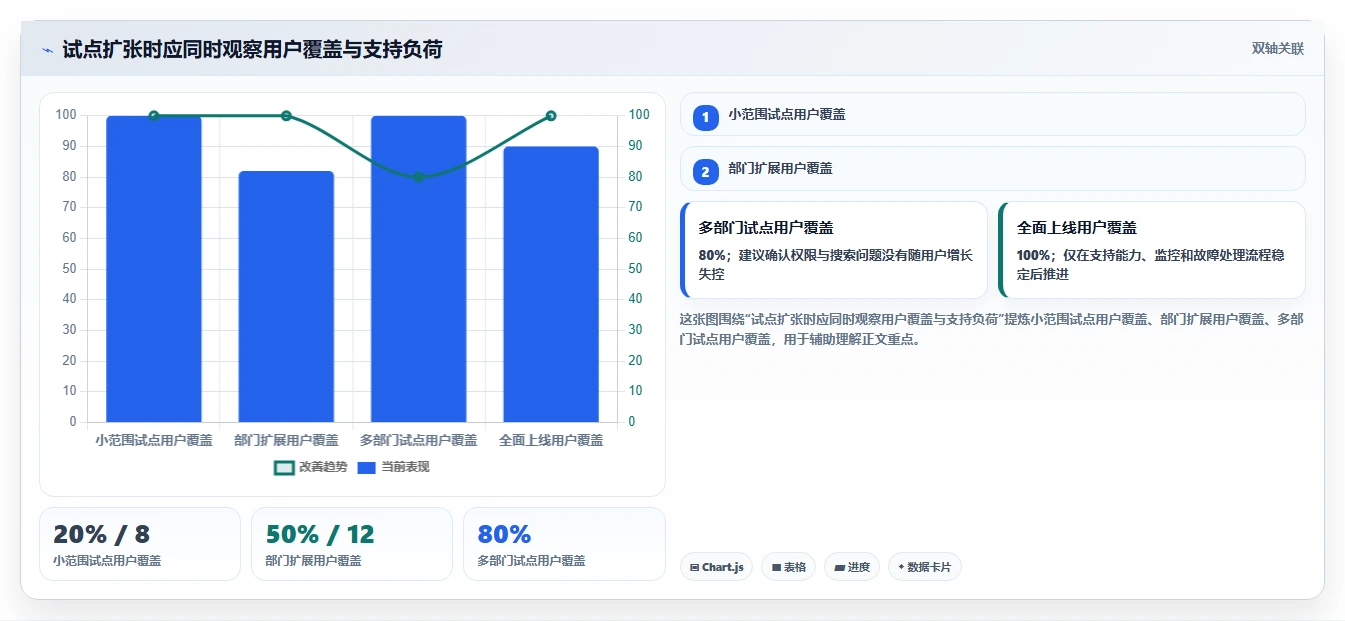
Task: Click the 100%；仅在支持能力 card text
Action: point(1151,265)
